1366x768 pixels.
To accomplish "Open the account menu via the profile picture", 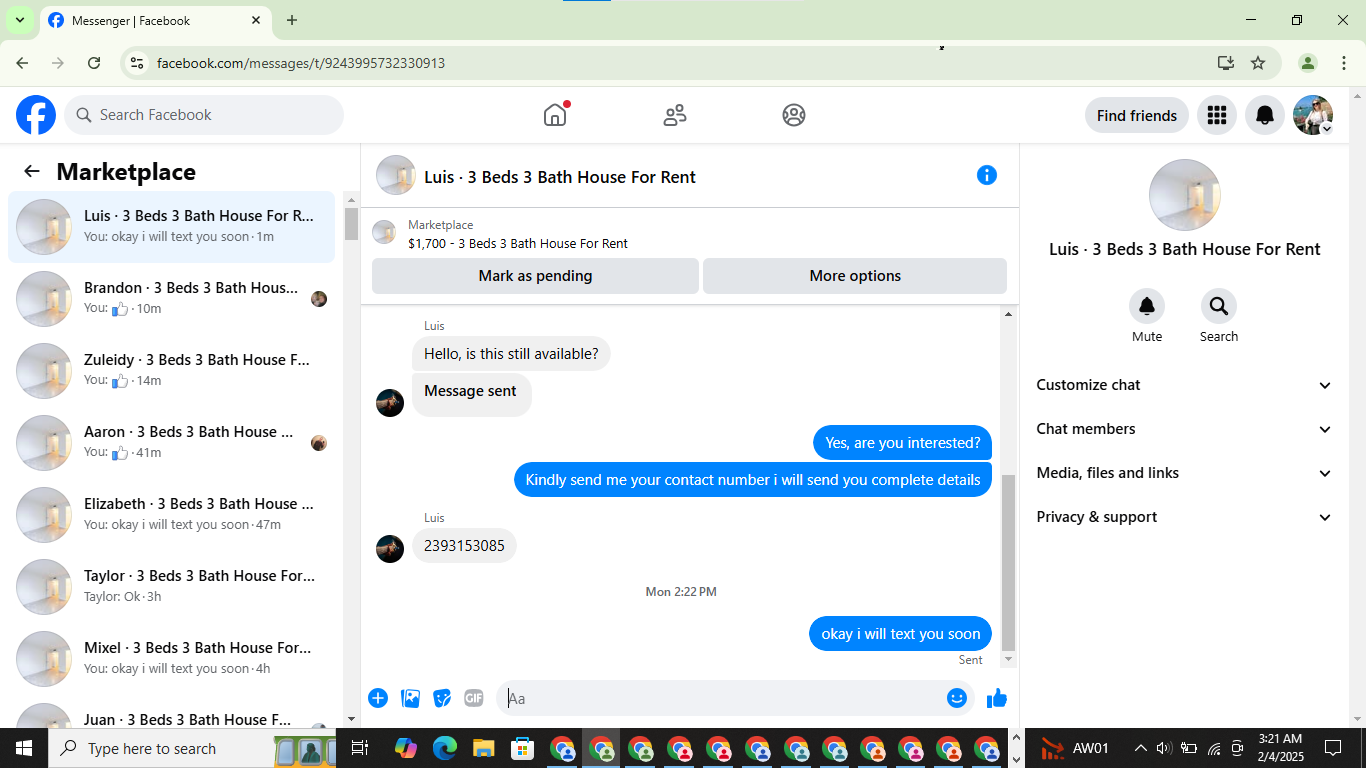I will (1313, 116).
